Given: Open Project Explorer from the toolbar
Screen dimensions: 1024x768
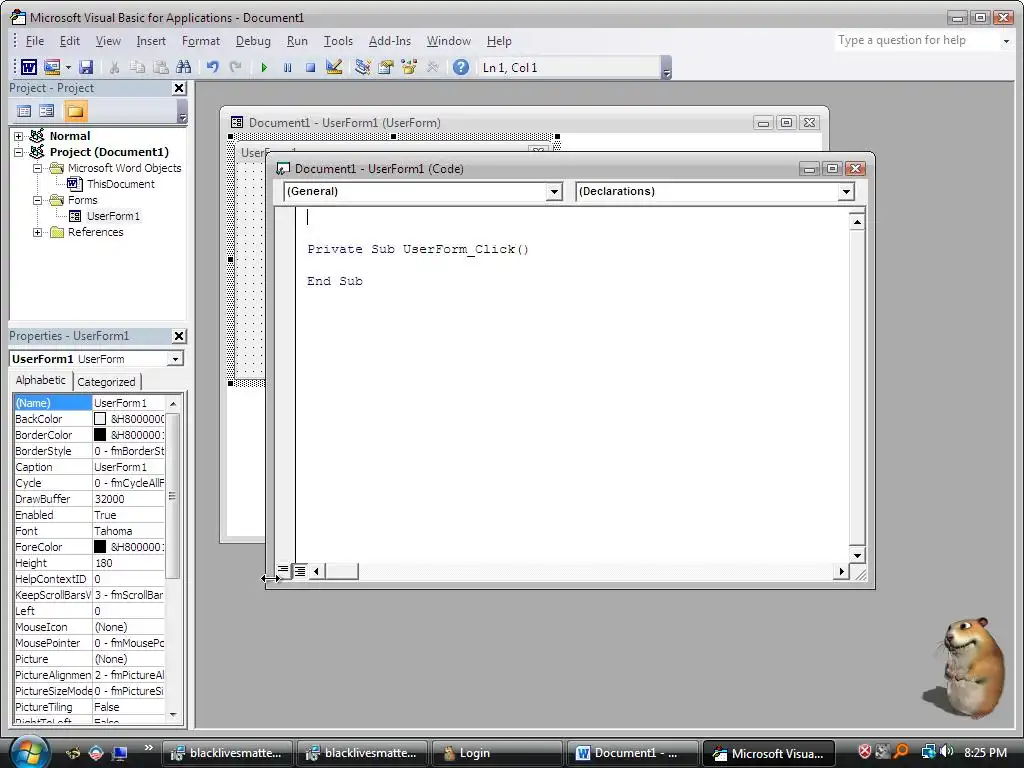Looking at the screenshot, I should (x=362, y=67).
